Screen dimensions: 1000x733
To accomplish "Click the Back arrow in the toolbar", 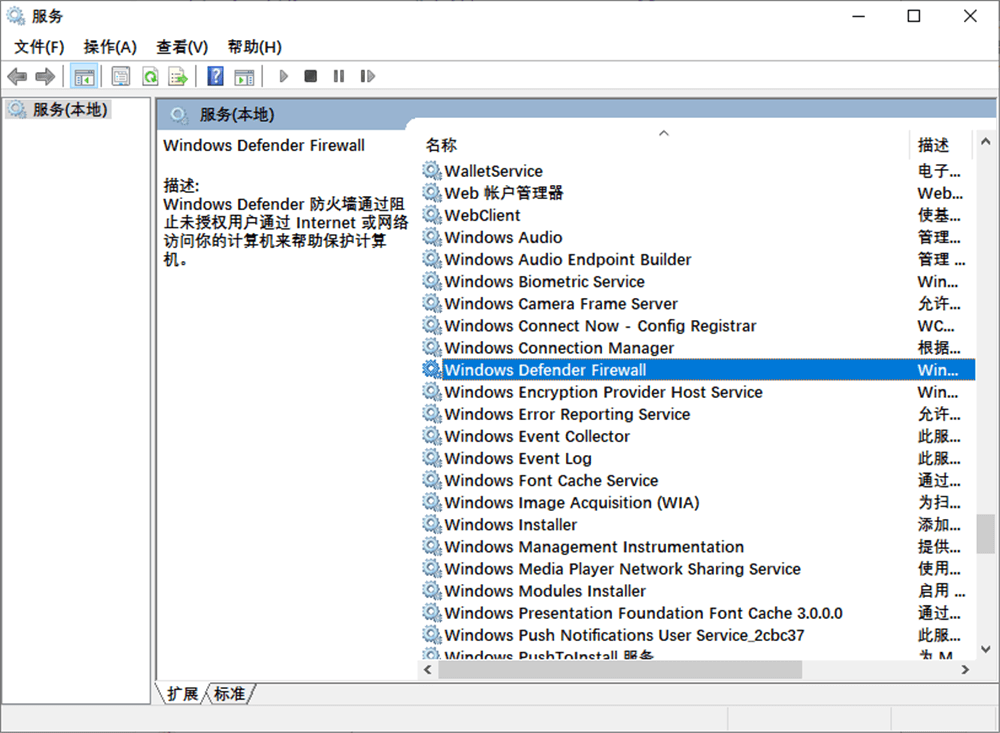I will coord(17,76).
